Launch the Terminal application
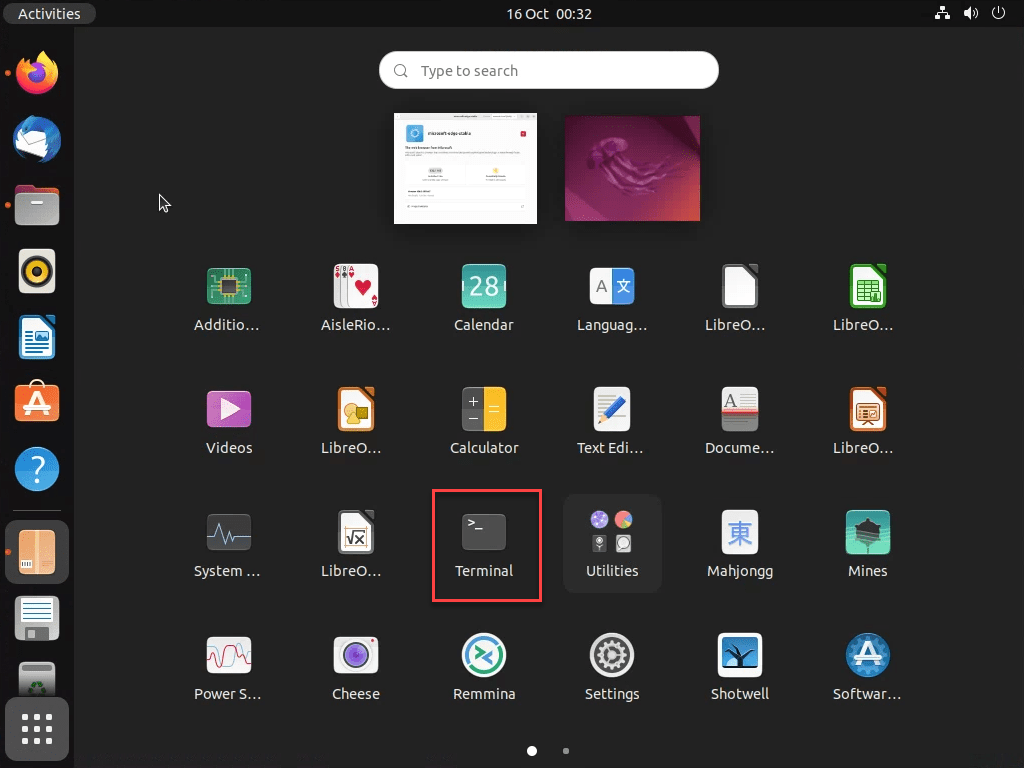Viewport: 1024px width, 768px height. tap(485, 532)
